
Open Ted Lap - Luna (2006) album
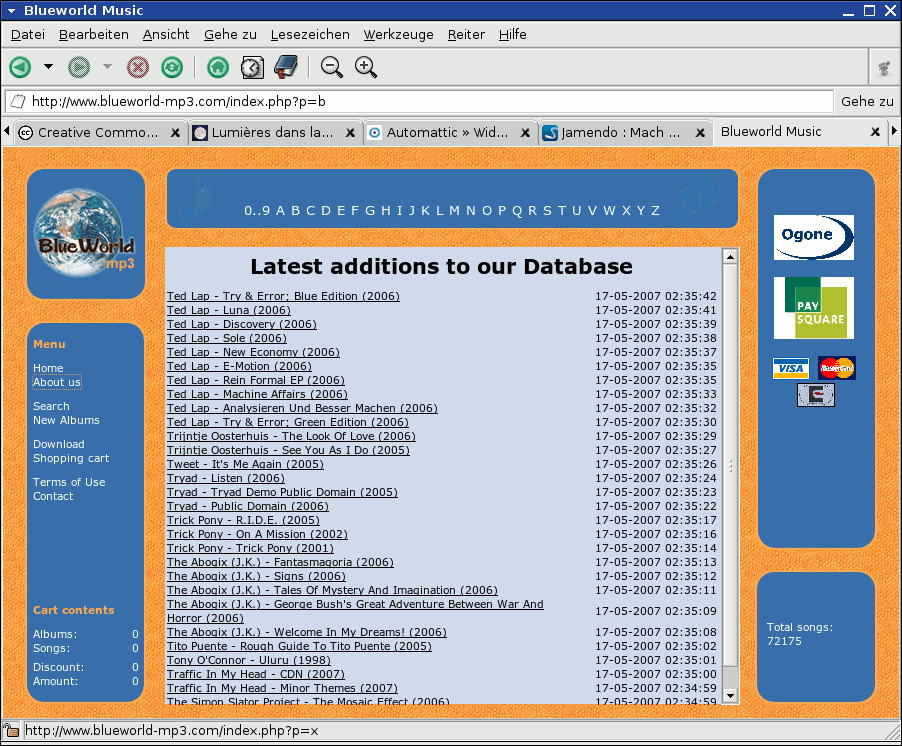coord(229,311)
